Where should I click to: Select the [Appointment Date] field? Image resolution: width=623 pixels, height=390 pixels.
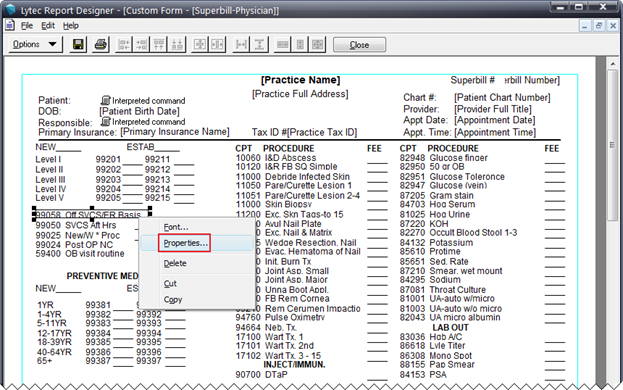pyautogui.click(x=495, y=120)
